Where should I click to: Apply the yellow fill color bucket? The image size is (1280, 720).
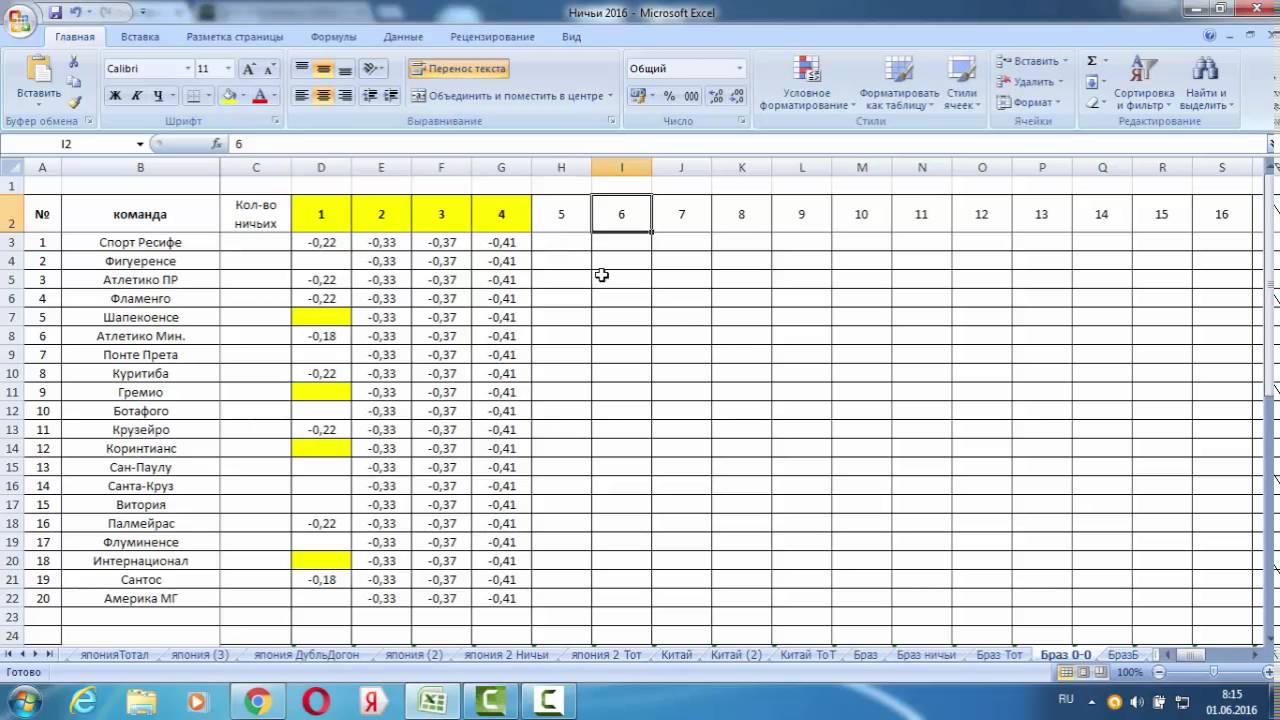[x=229, y=96]
